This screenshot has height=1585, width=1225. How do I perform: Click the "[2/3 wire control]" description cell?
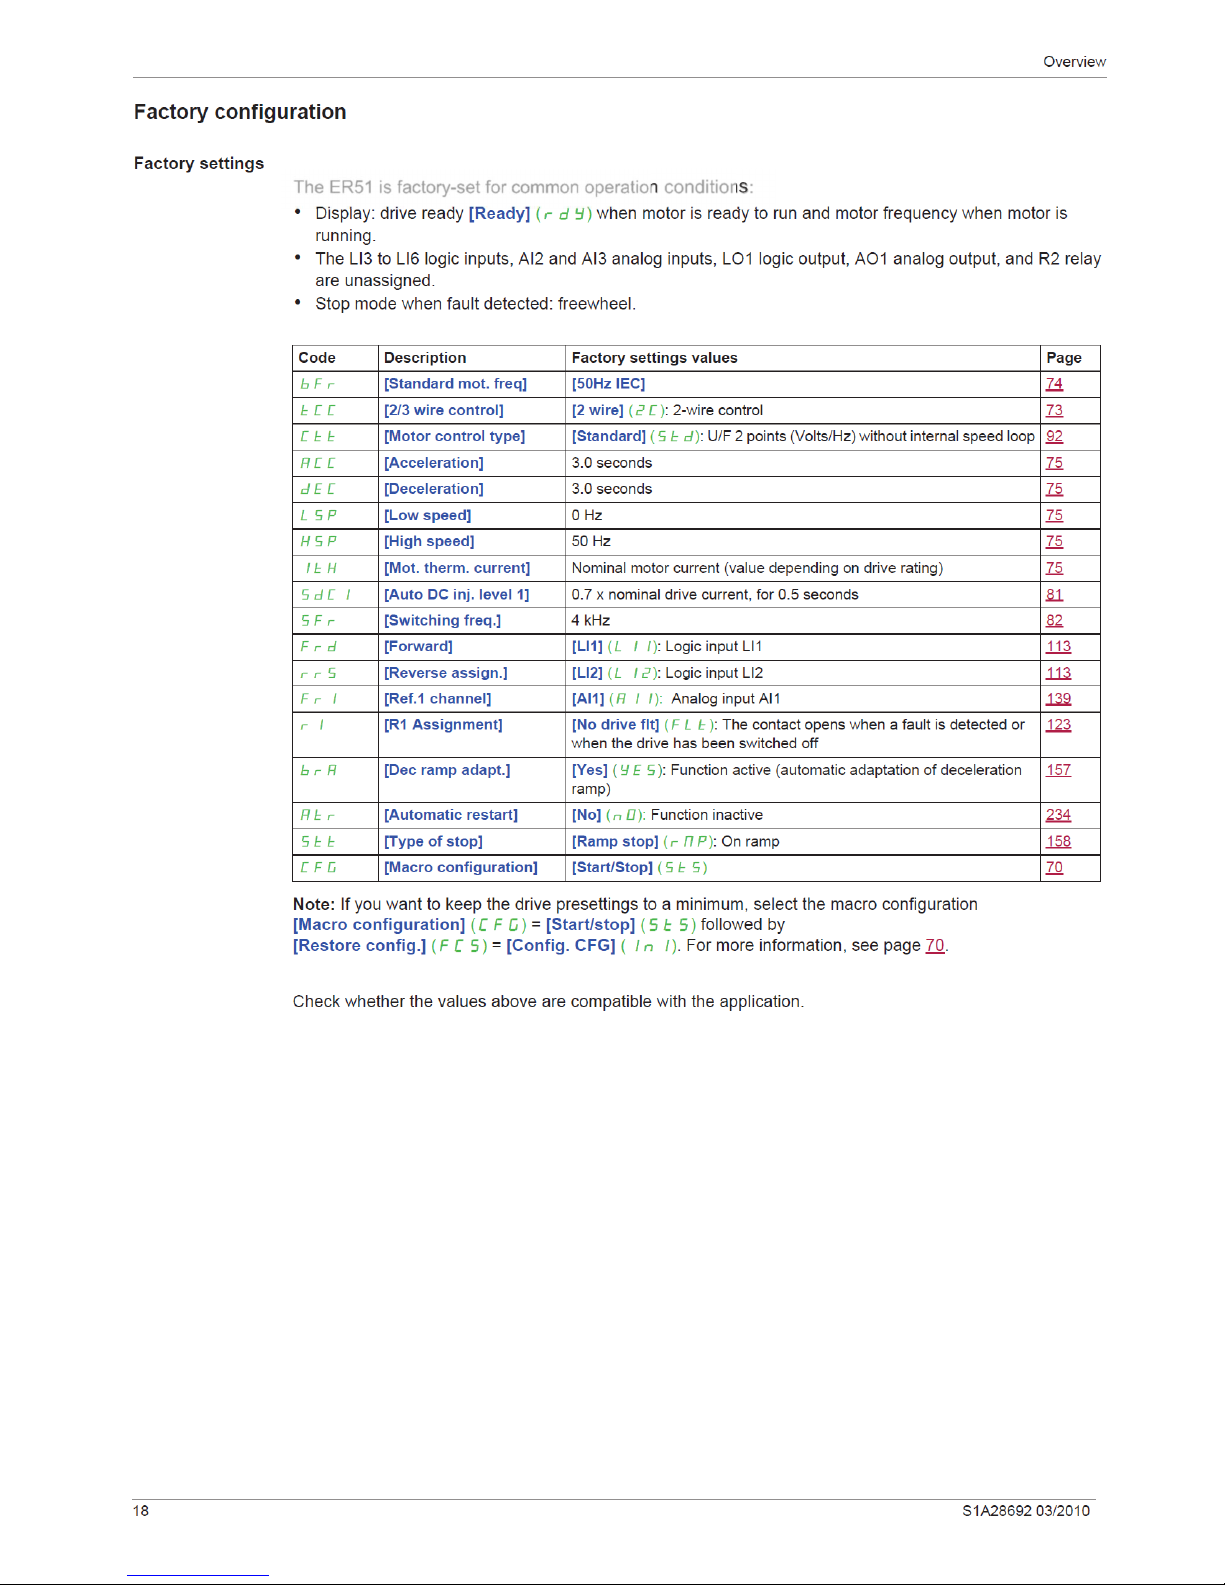444,410
